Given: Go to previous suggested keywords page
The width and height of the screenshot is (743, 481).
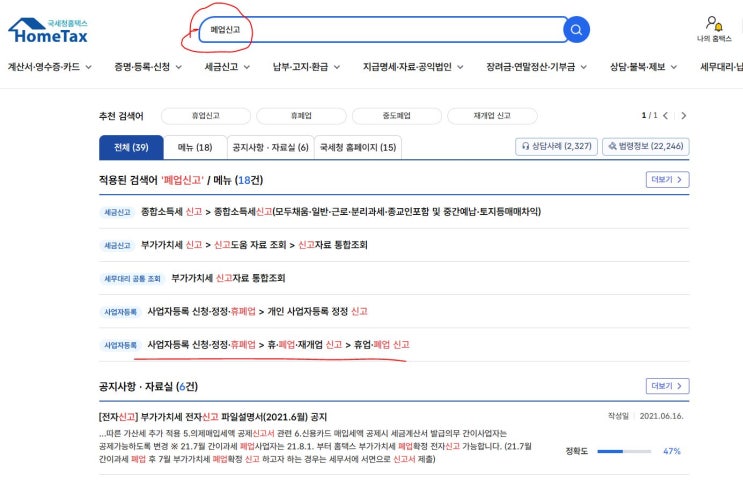Looking at the screenshot, I should tap(666, 116).
